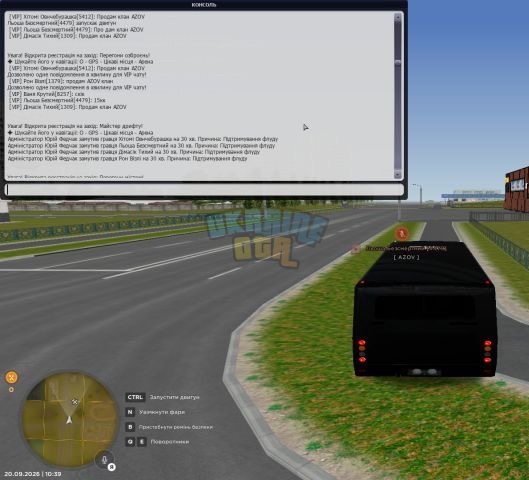The image size is (529, 480).
Task: Click the small circle icon under the orange tools icon
Action: point(11,390)
